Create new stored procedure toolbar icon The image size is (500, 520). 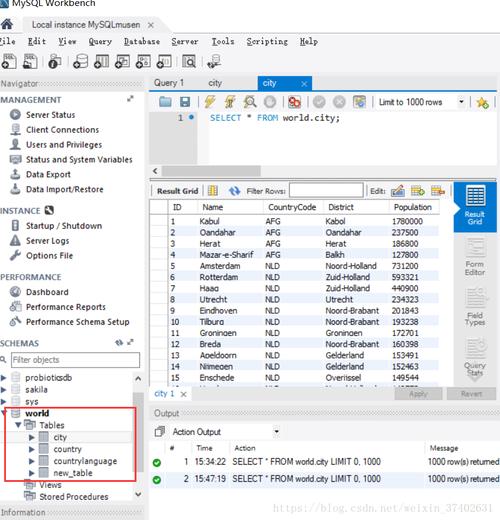[143, 62]
